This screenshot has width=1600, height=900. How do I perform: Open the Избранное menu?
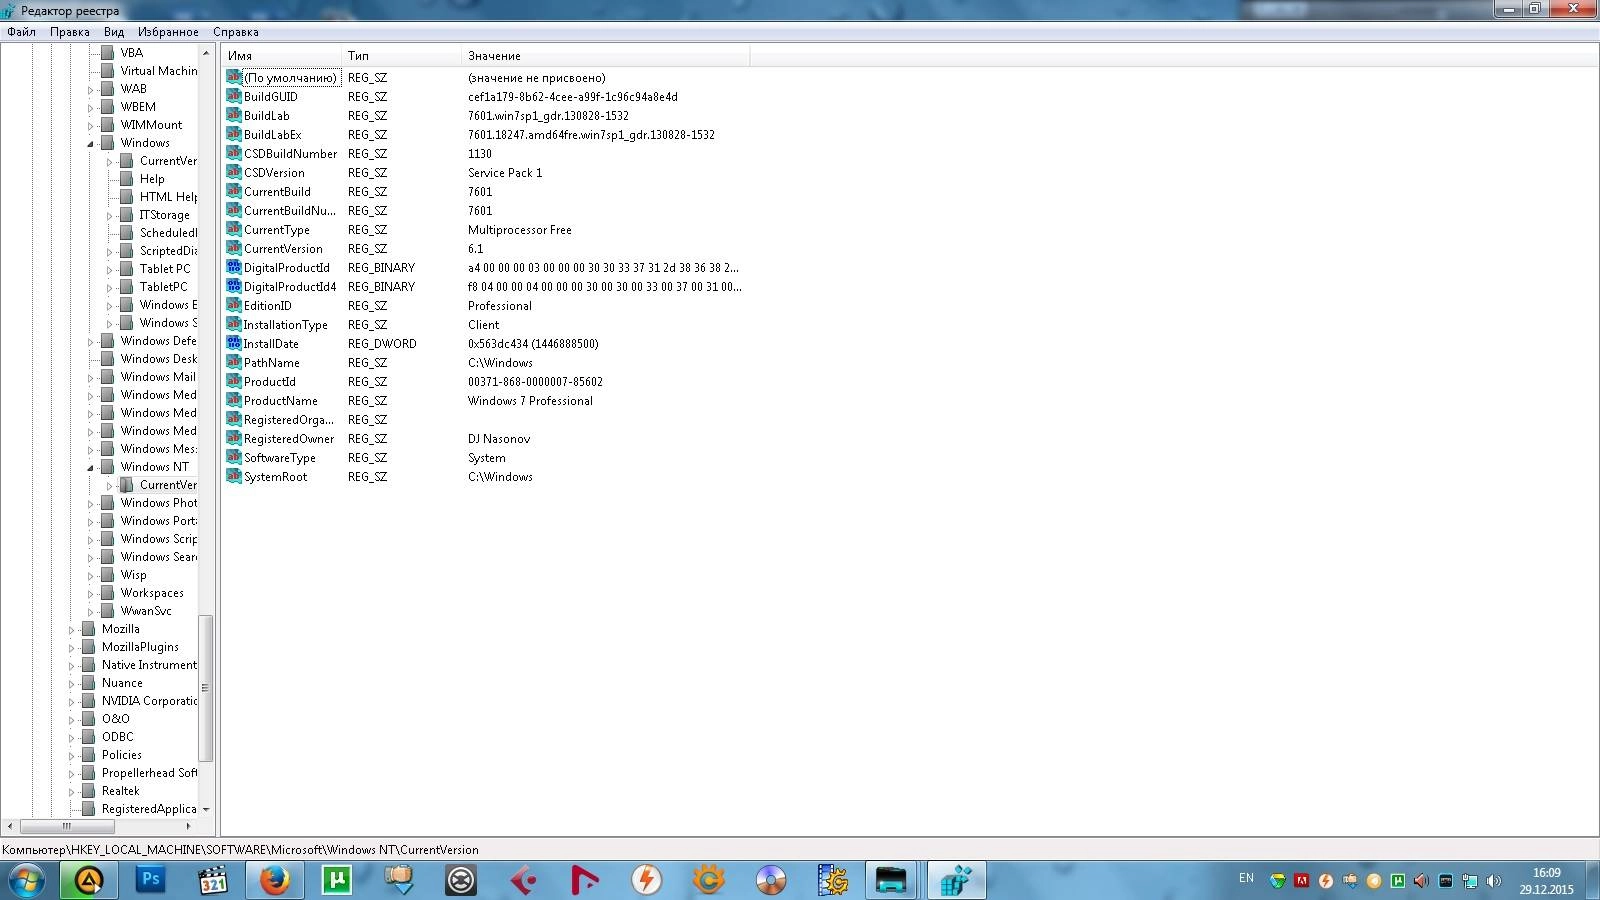[x=168, y=32]
